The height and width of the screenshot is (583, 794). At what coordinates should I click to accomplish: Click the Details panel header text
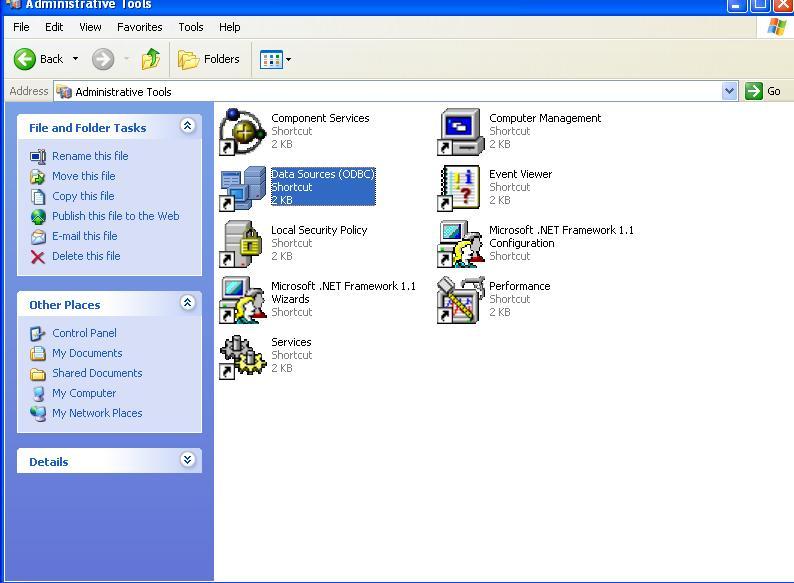click(49, 462)
